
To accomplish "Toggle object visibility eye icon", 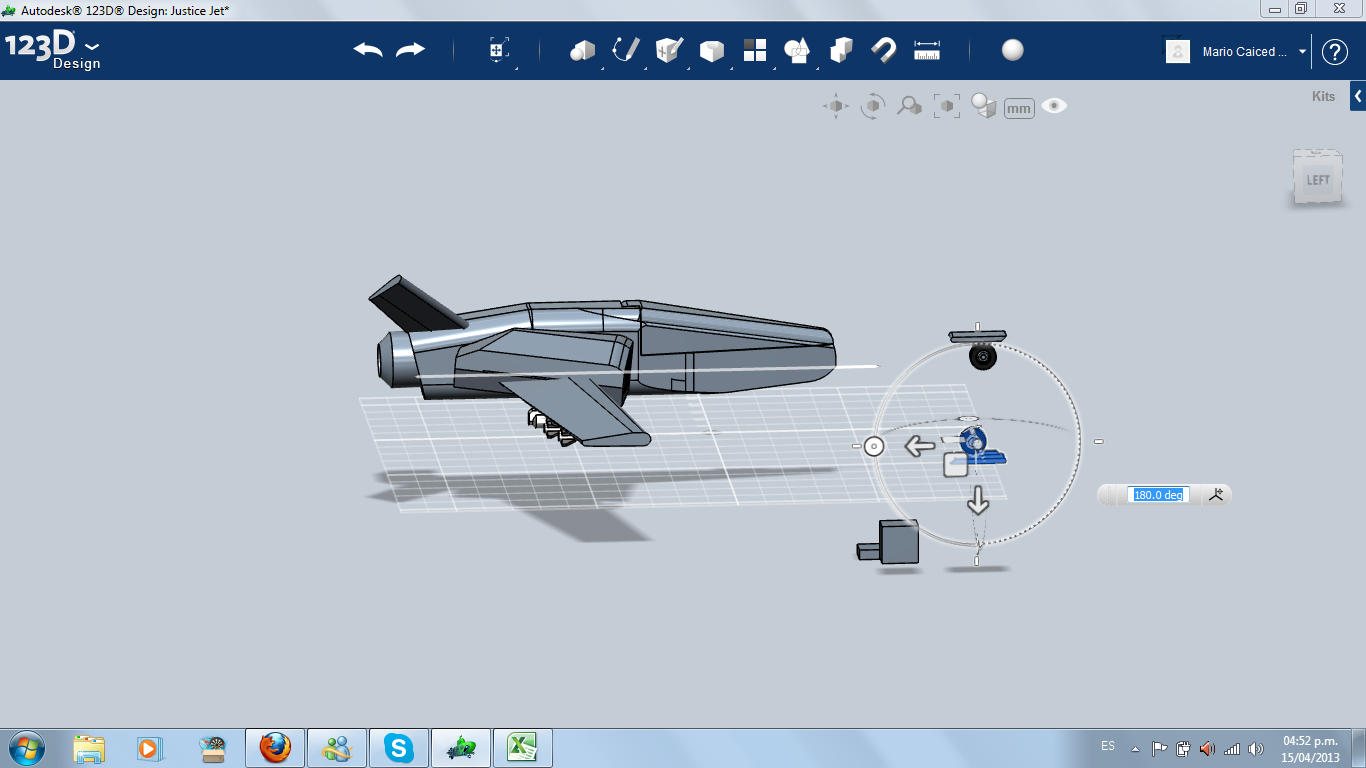I will (x=1054, y=106).
